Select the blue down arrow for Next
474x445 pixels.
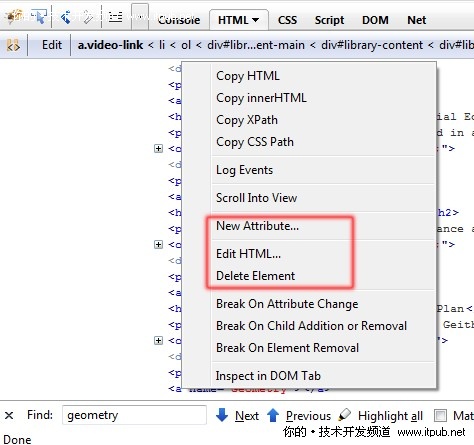[222, 415]
